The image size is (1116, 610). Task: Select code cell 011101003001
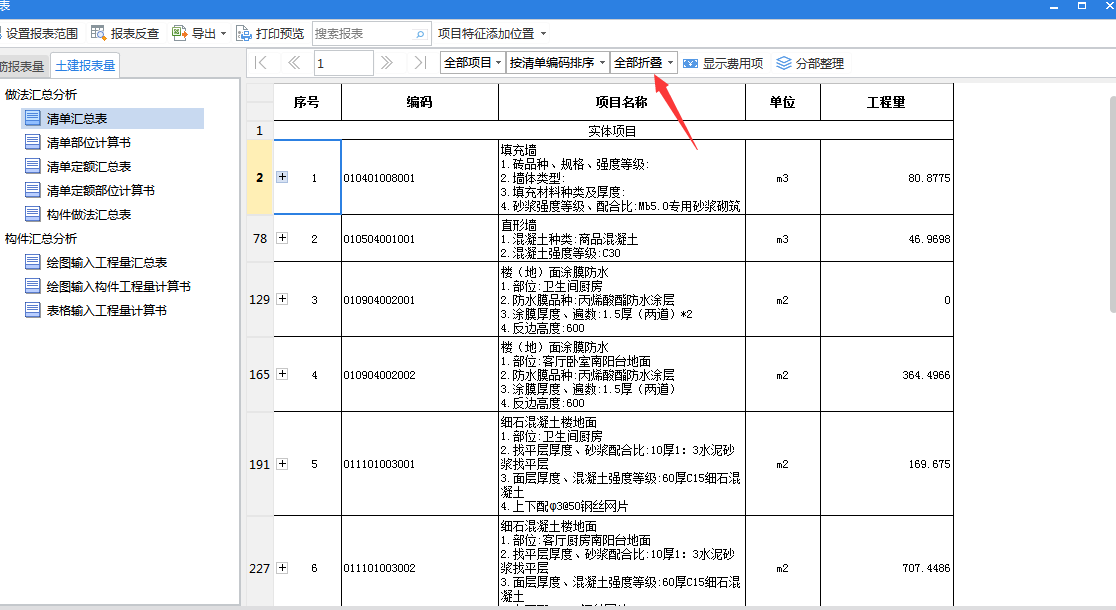point(420,464)
